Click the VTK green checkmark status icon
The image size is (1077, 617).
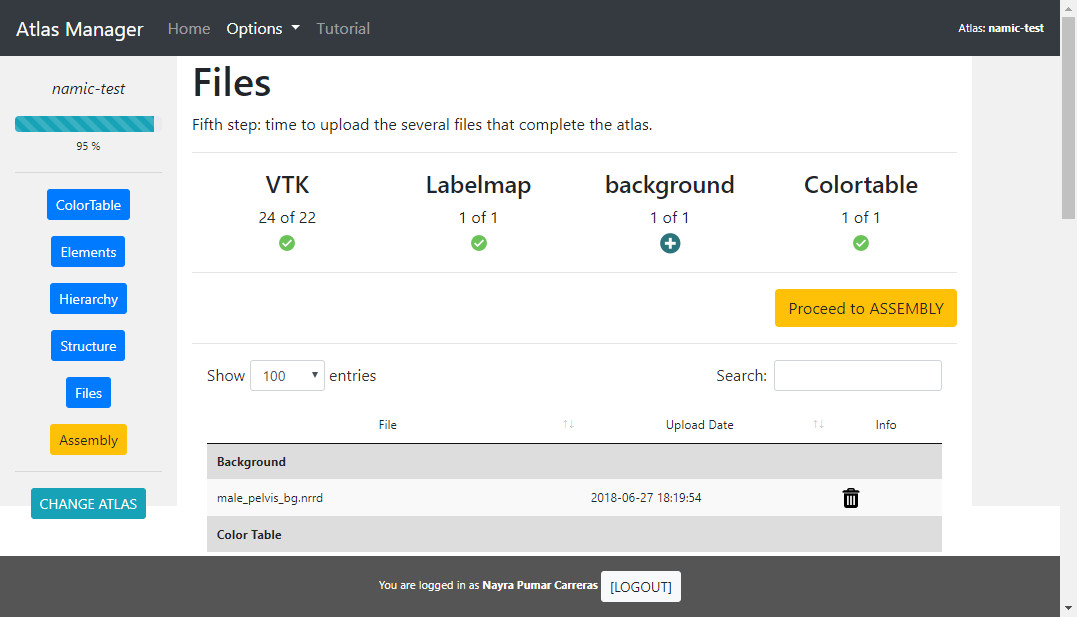click(287, 243)
